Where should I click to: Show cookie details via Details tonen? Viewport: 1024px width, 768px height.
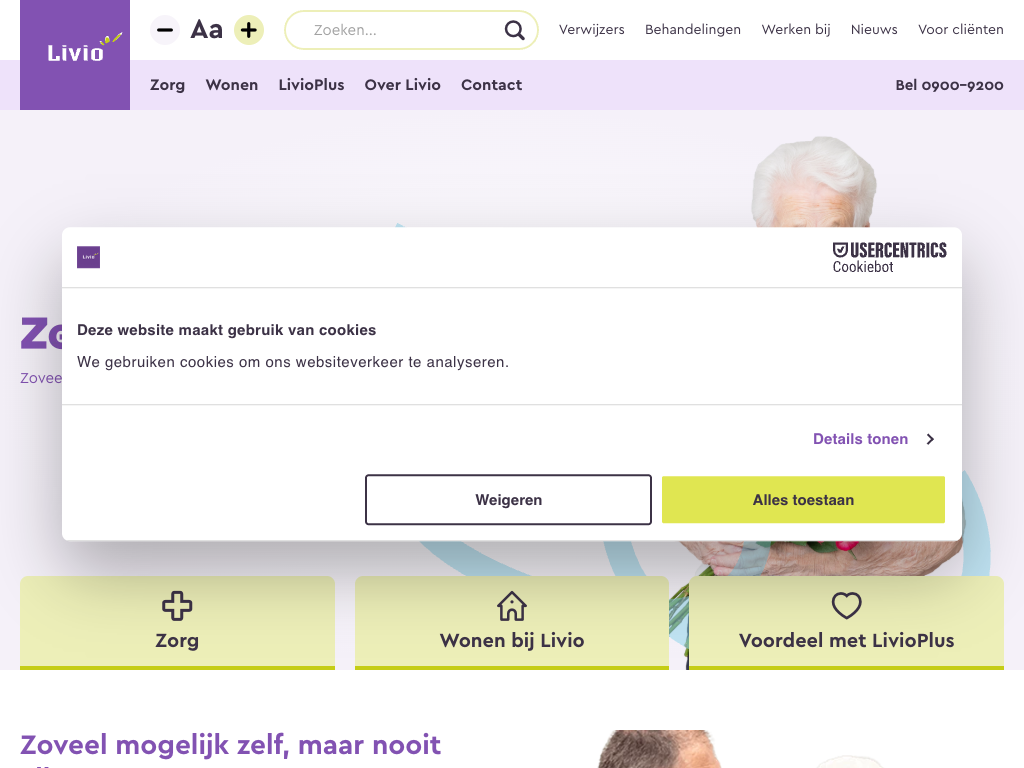tap(860, 439)
